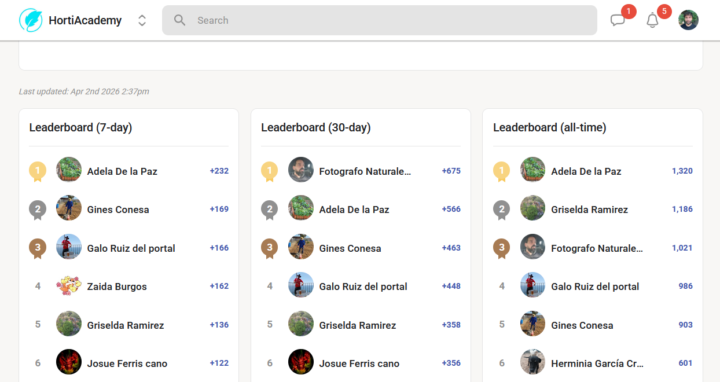Open Adela De la Paz in 7-day leaderboard
The height and width of the screenshot is (382, 720).
[122, 171]
